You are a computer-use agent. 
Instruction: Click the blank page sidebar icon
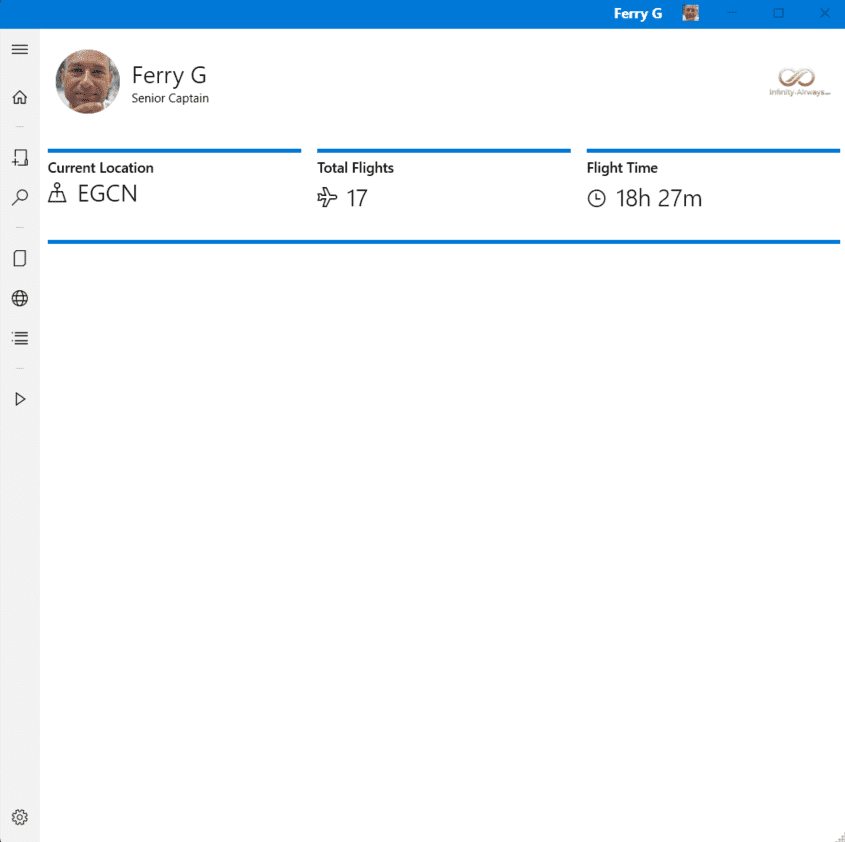pyautogui.click(x=20, y=258)
